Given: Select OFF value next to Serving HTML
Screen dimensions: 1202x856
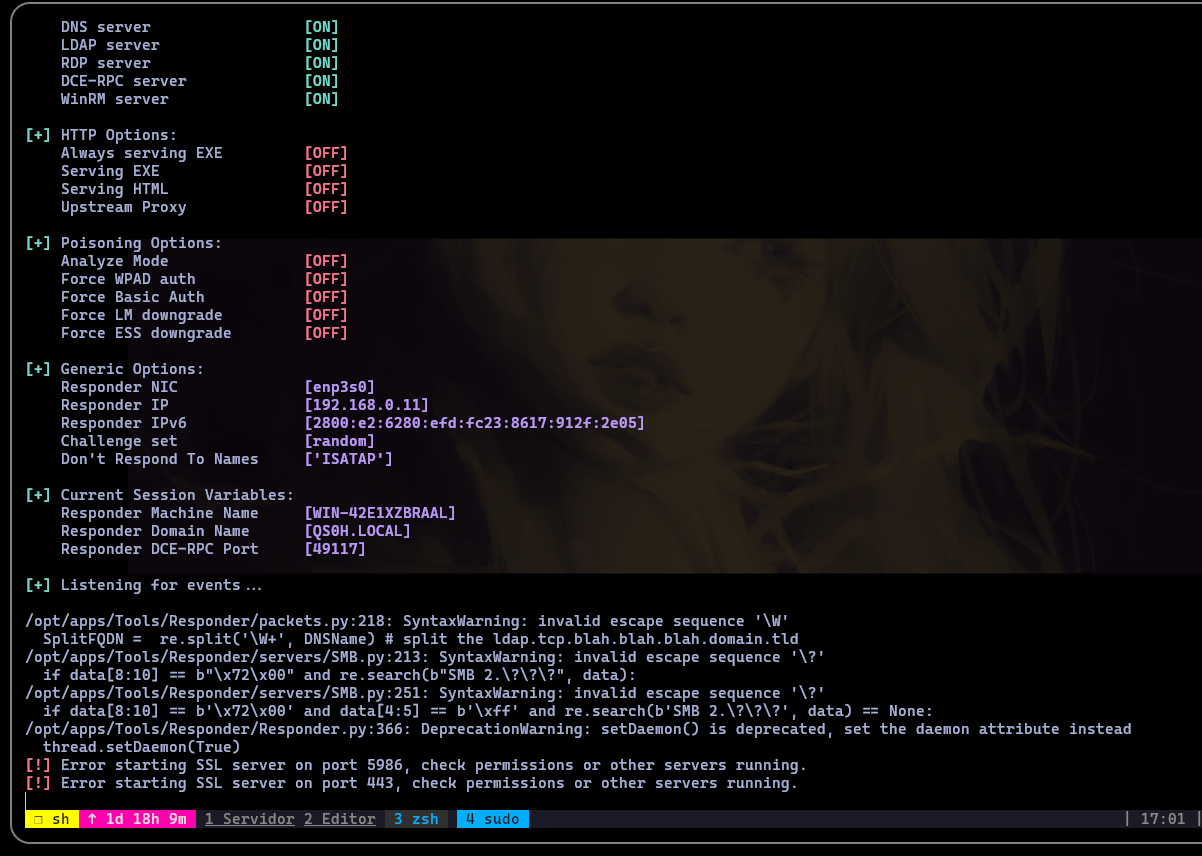Looking at the screenshot, I should [x=326, y=189].
